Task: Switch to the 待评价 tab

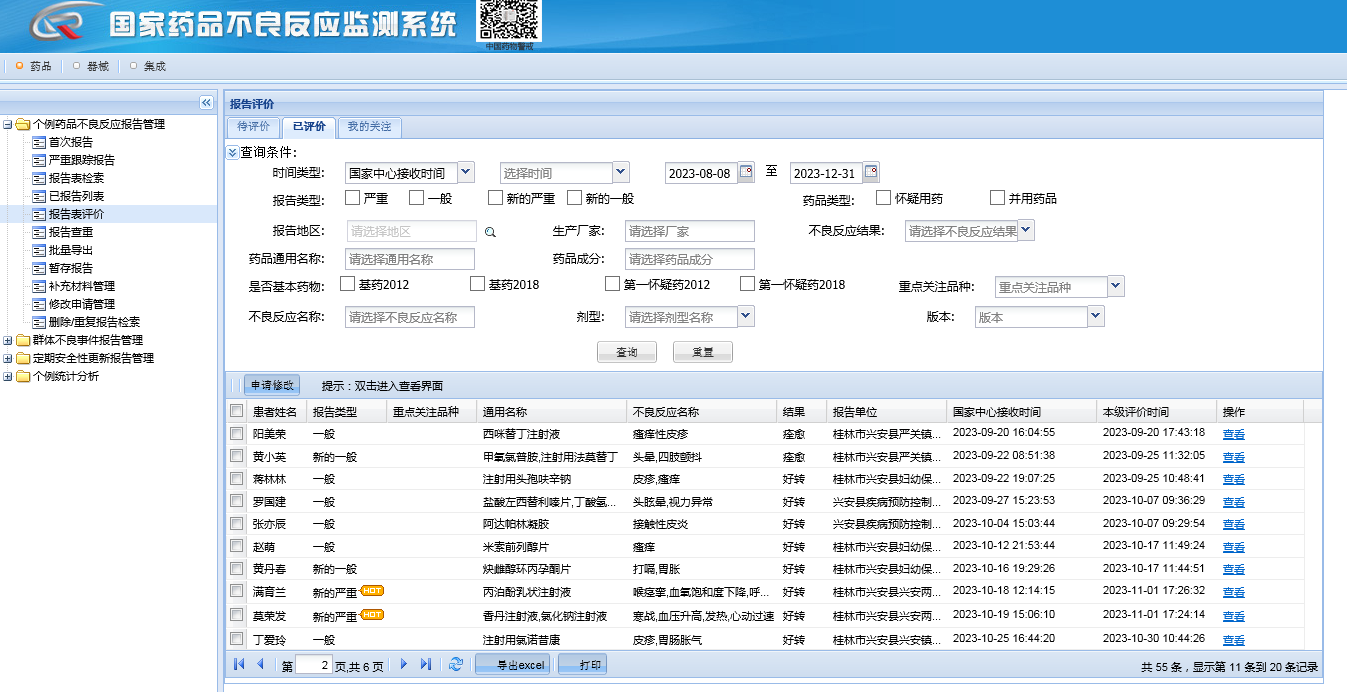Action: 253,127
